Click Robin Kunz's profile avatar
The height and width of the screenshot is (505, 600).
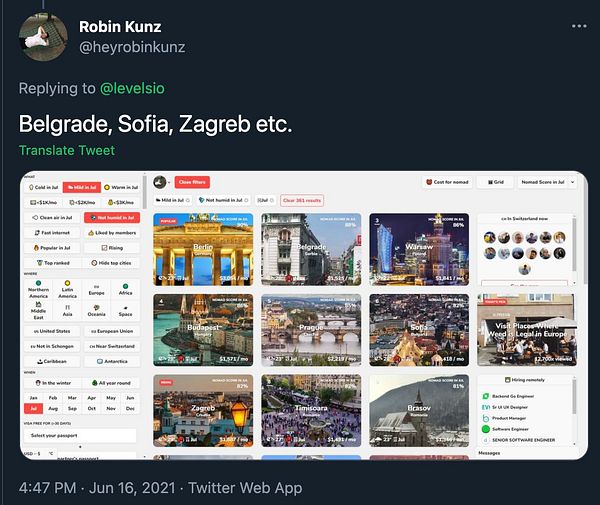(x=43, y=37)
